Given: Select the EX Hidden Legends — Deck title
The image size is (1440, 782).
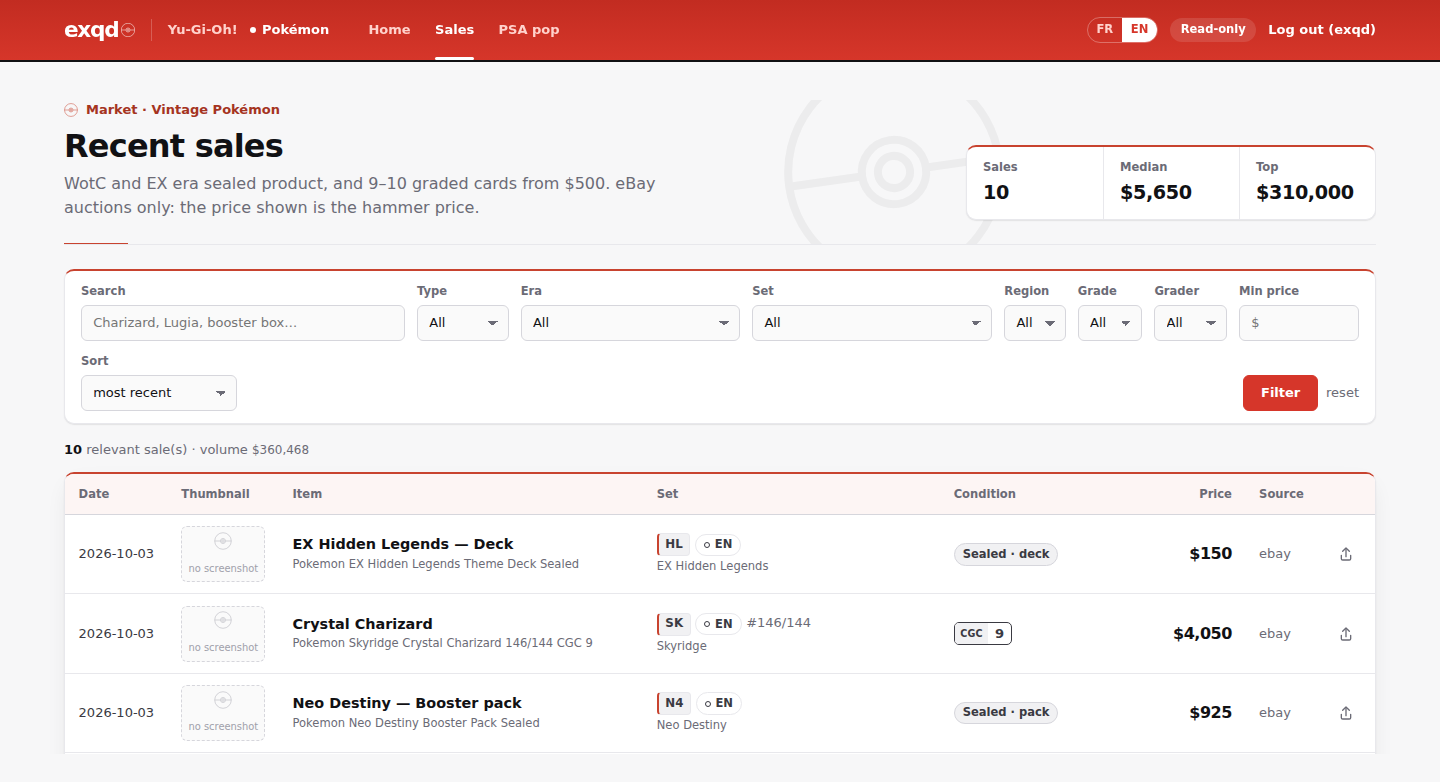Looking at the screenshot, I should pyautogui.click(x=403, y=544).
